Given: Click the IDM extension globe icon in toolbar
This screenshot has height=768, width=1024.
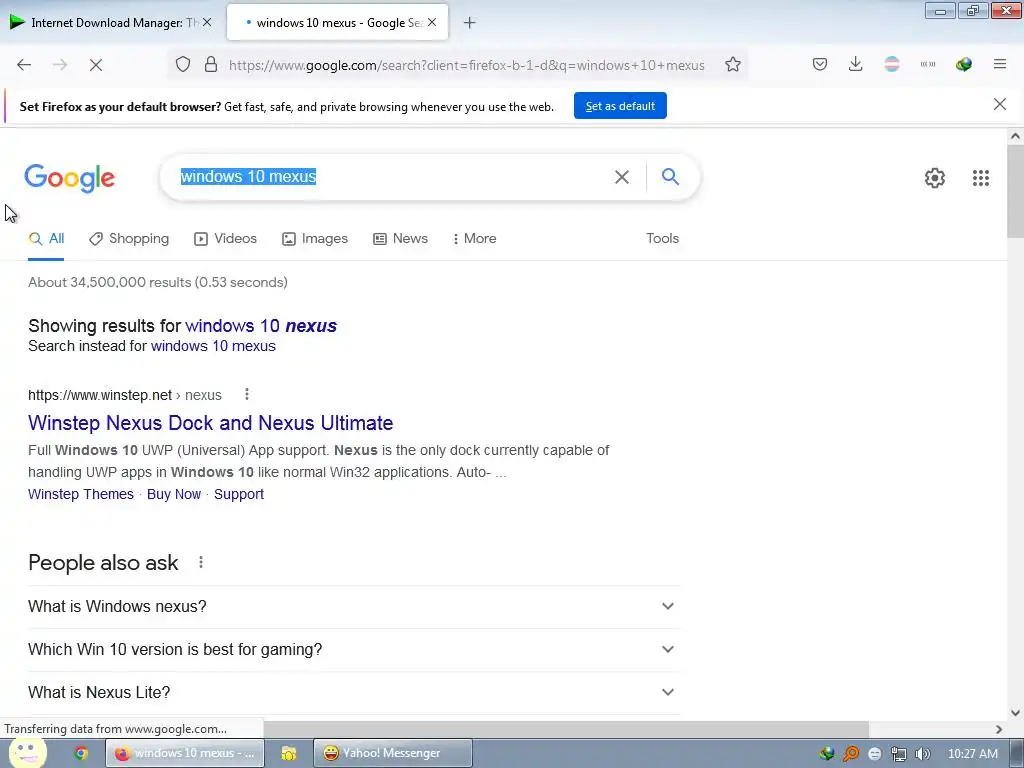Looking at the screenshot, I should (963, 64).
